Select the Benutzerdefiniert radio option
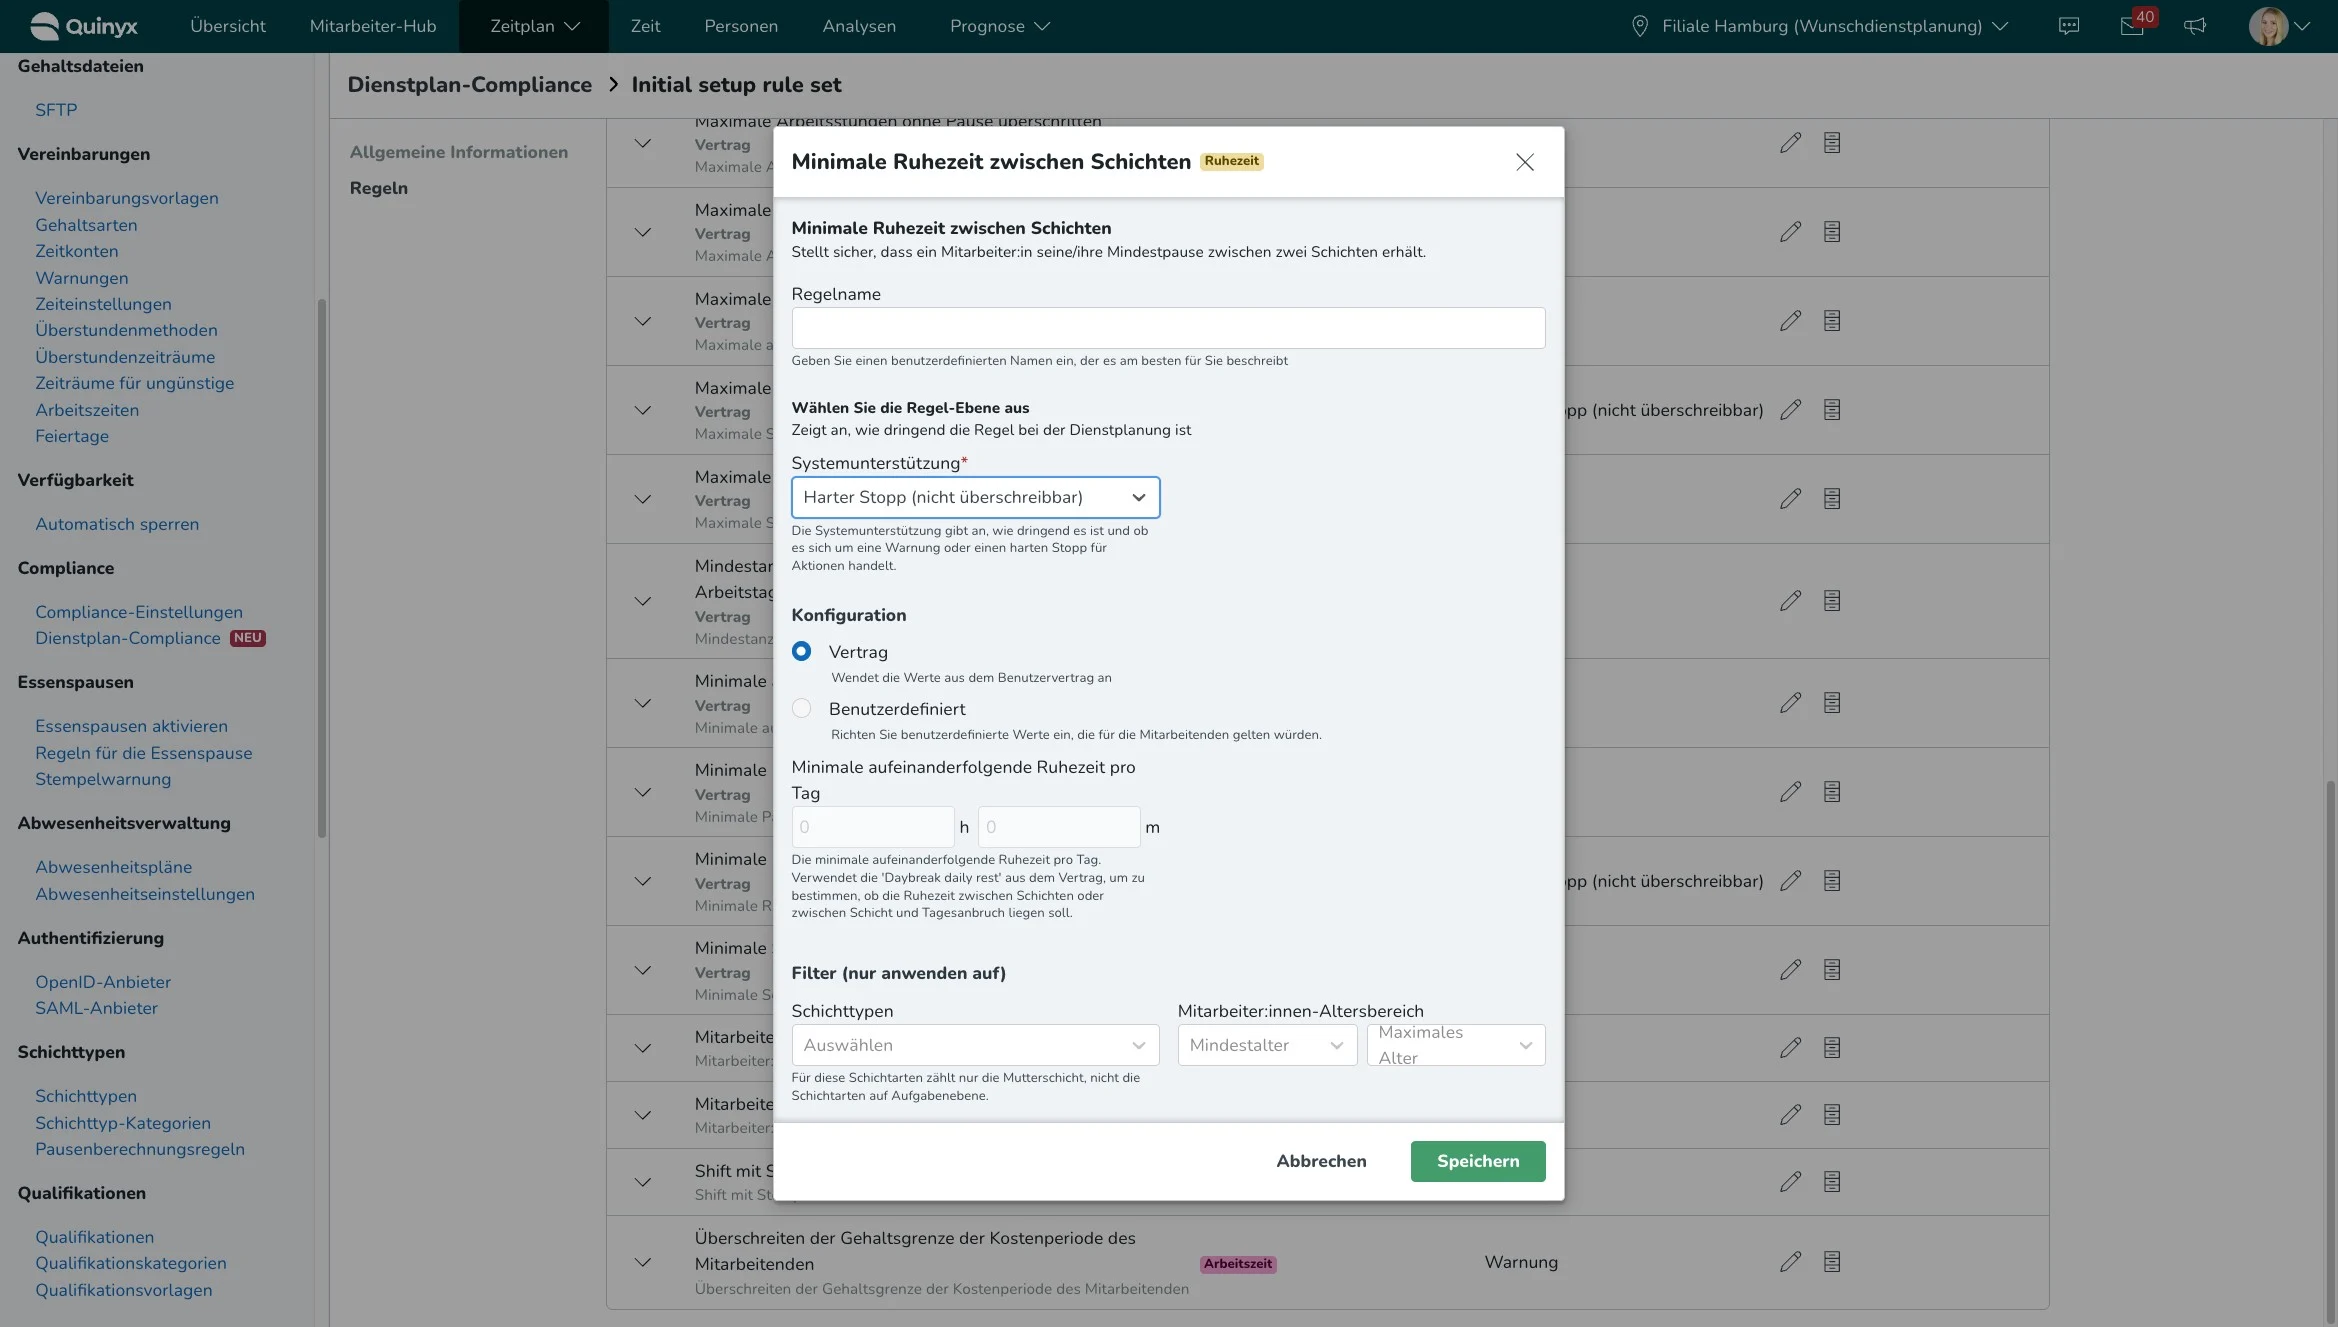This screenshot has height=1327, width=2338. [801, 708]
